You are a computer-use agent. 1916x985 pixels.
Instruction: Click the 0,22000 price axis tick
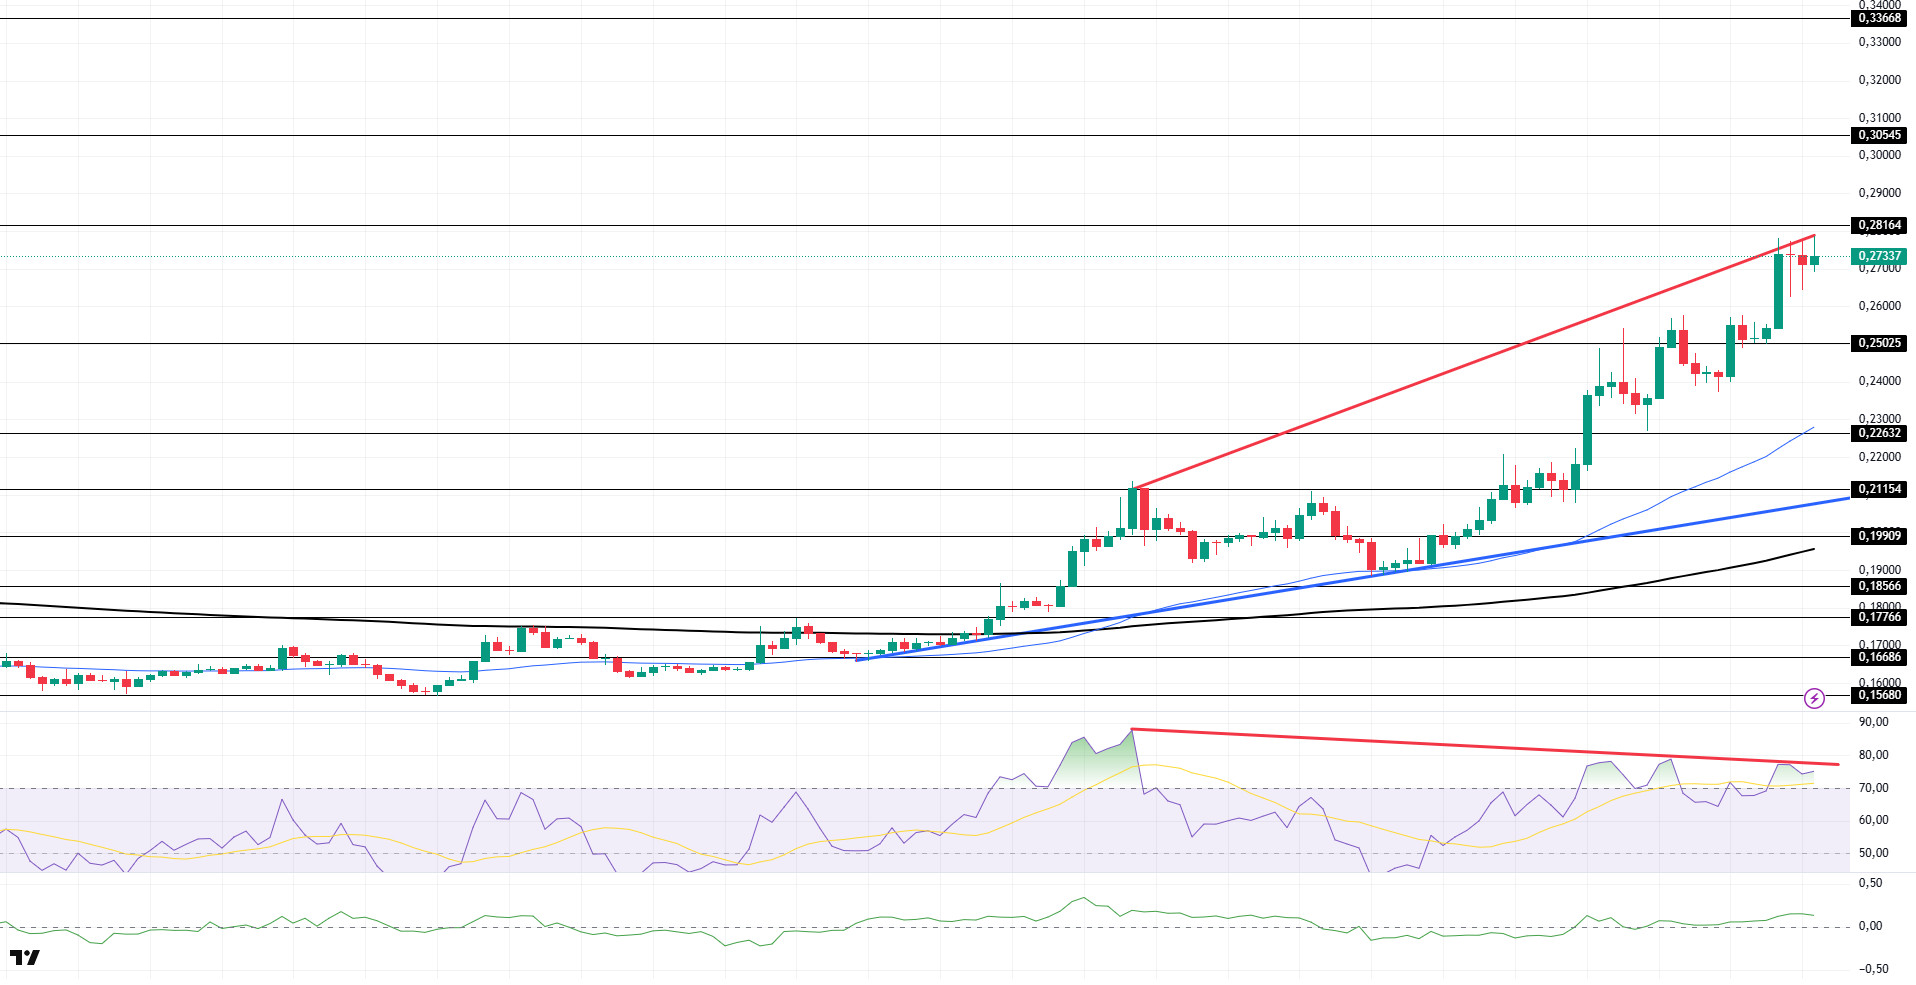1879,457
